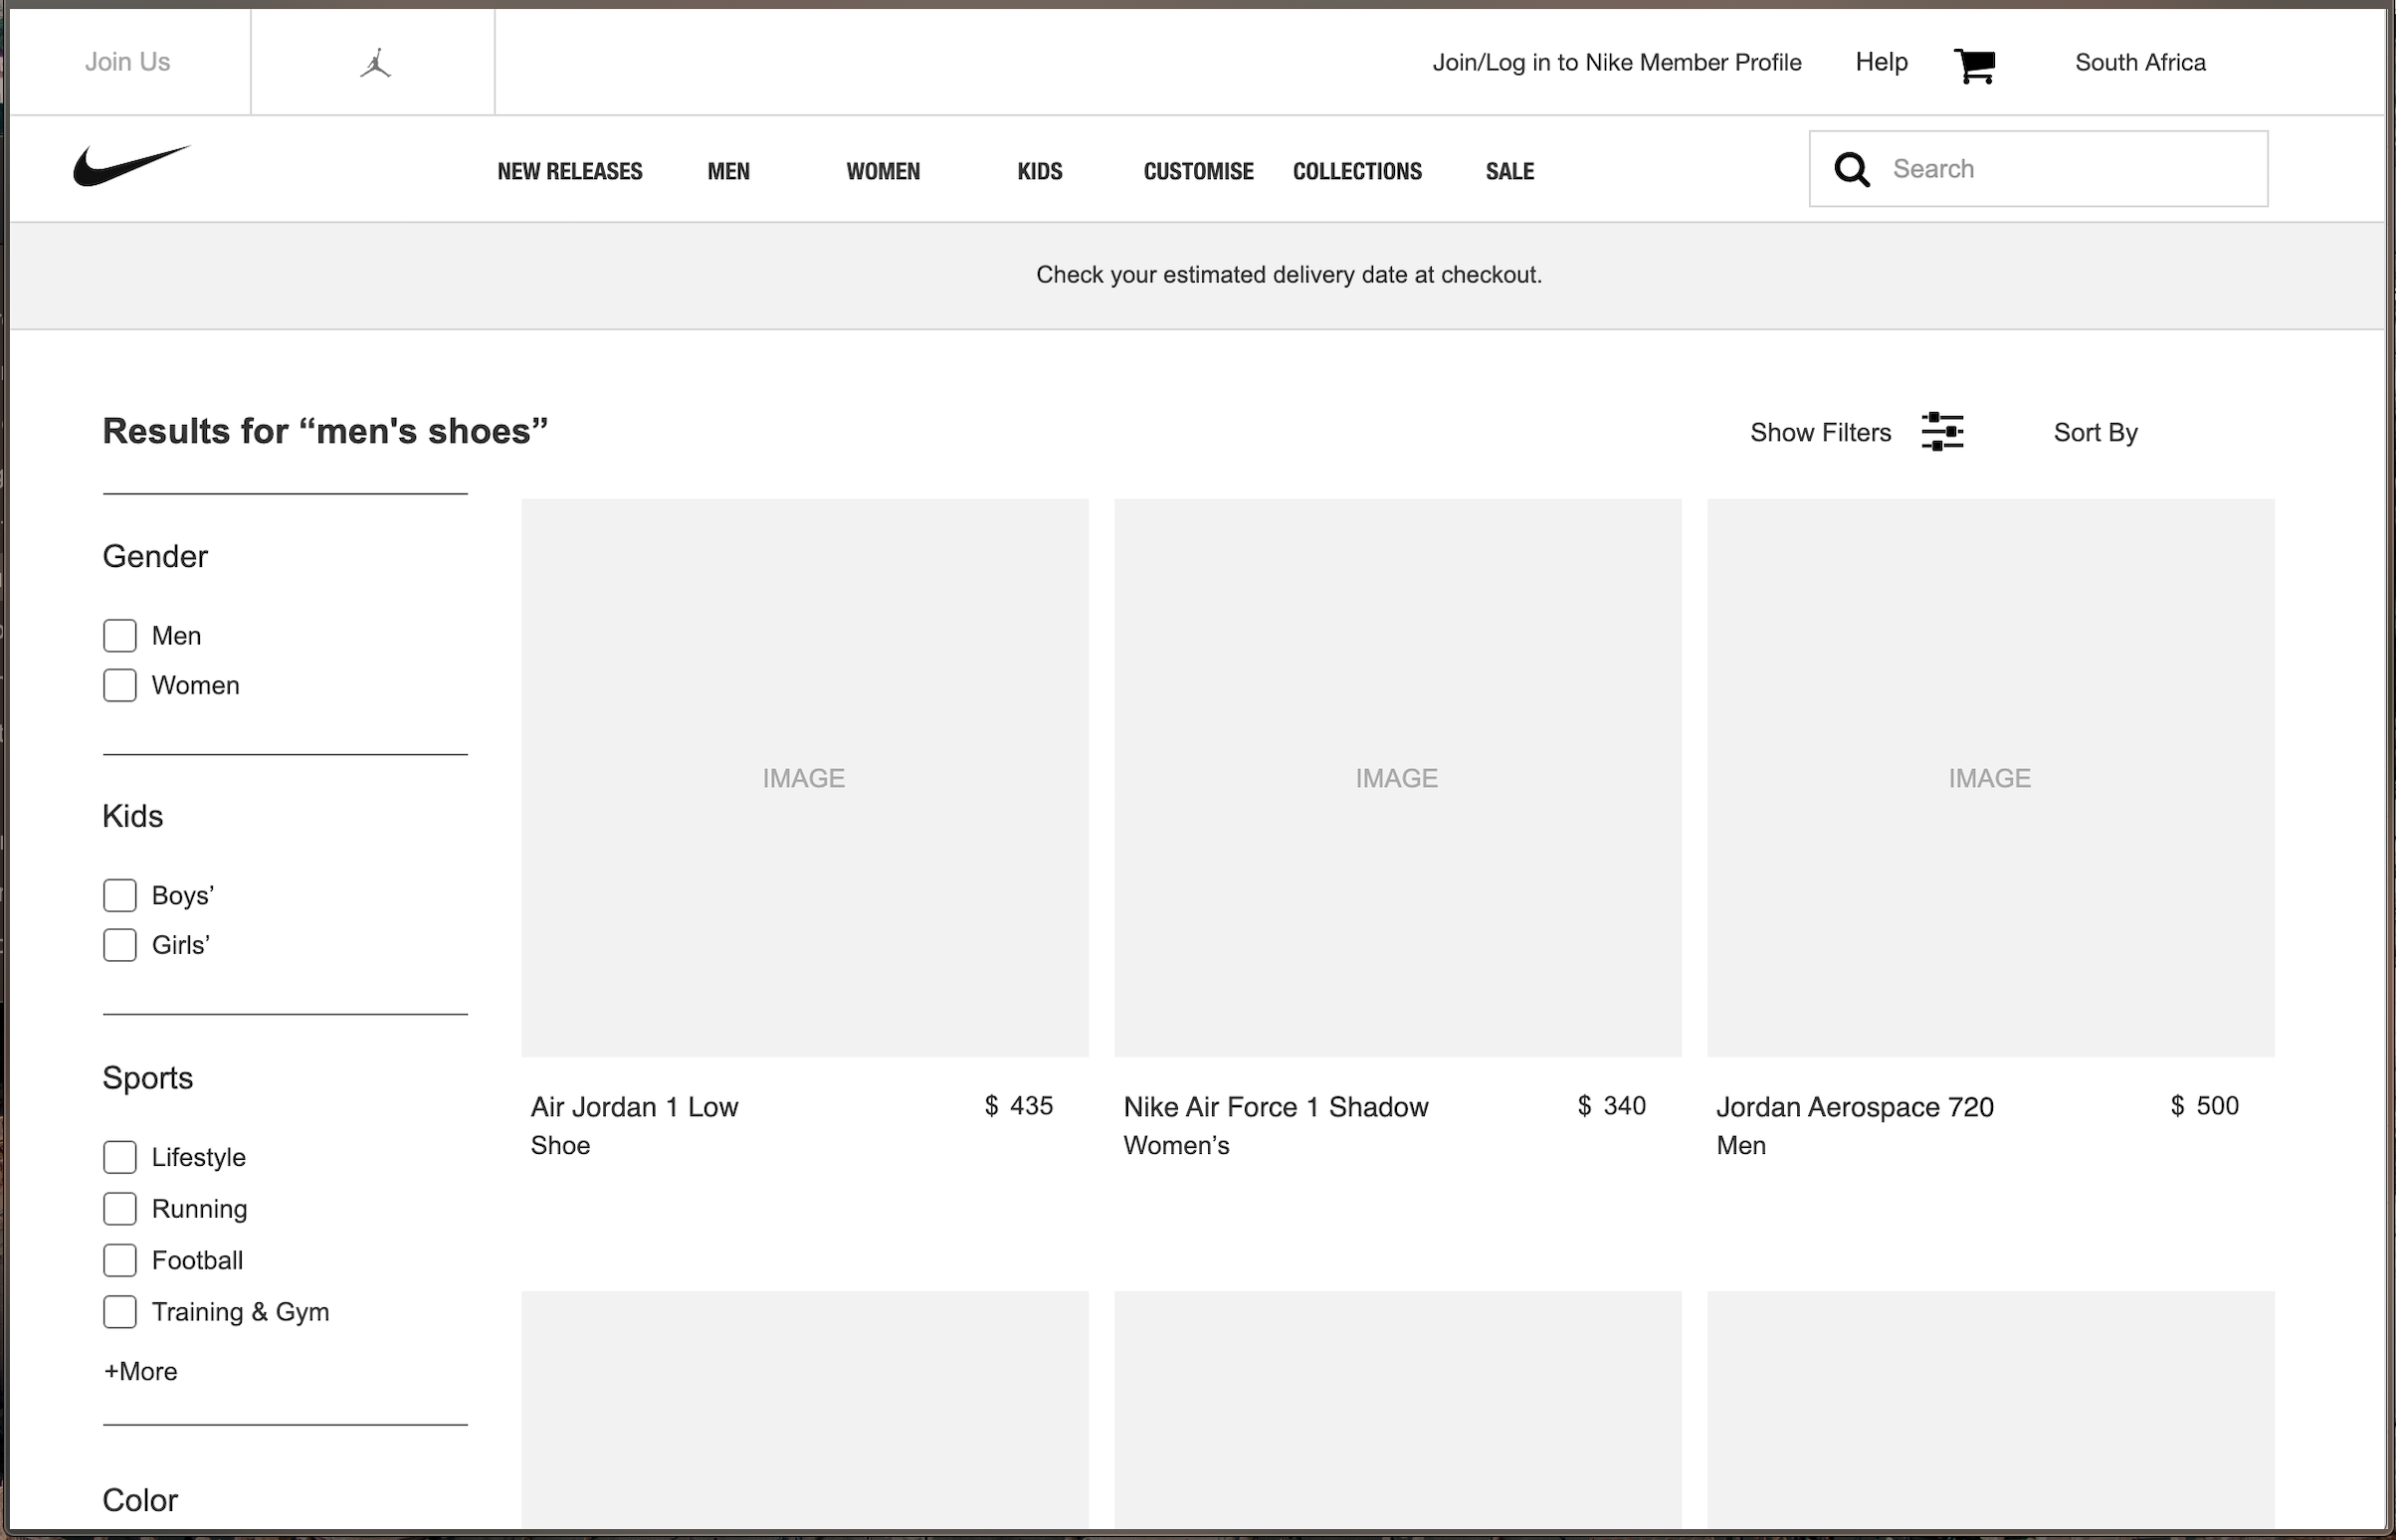Viewport: 2396px width, 1540px height.
Task: Click the Air Jordan 1 Low title
Action: (634, 1107)
